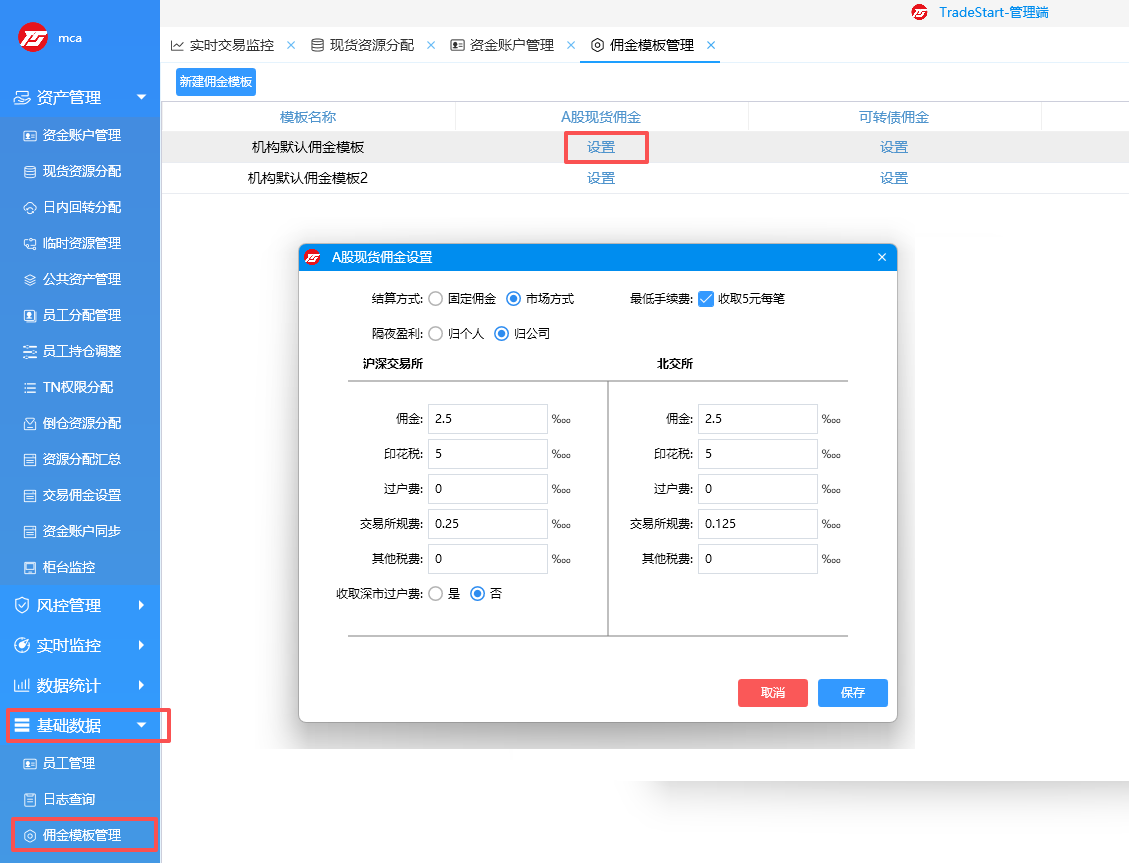Open 资金账户管理 sidebar icon

(x=30, y=135)
